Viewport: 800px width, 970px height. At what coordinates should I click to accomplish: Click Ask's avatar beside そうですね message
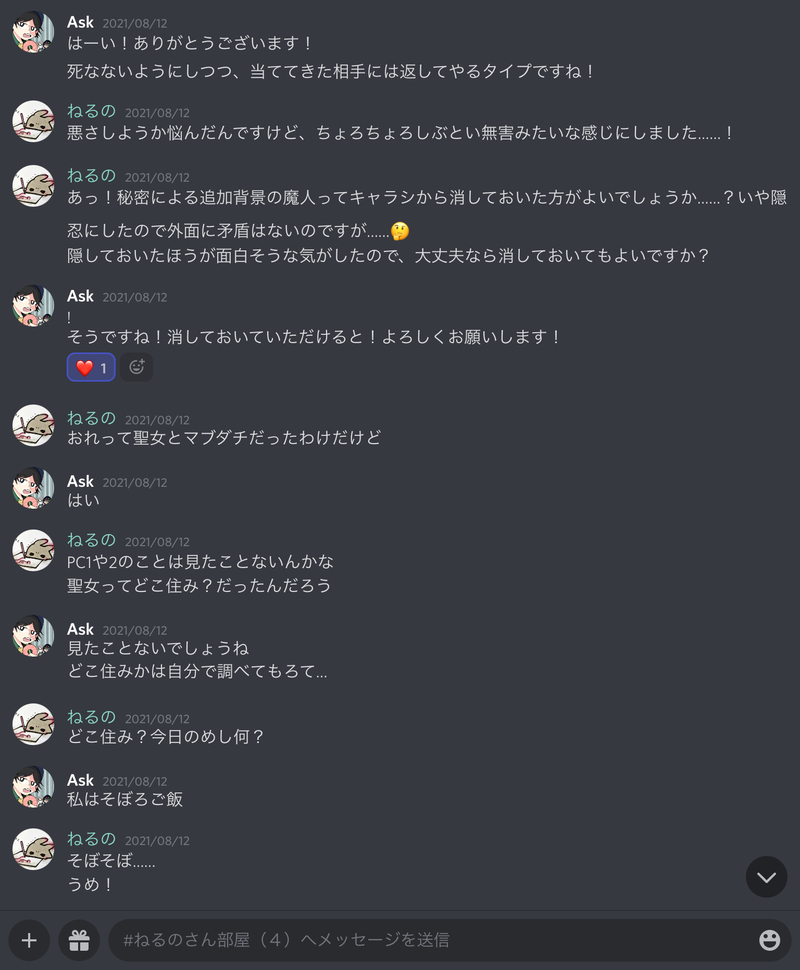point(33,306)
